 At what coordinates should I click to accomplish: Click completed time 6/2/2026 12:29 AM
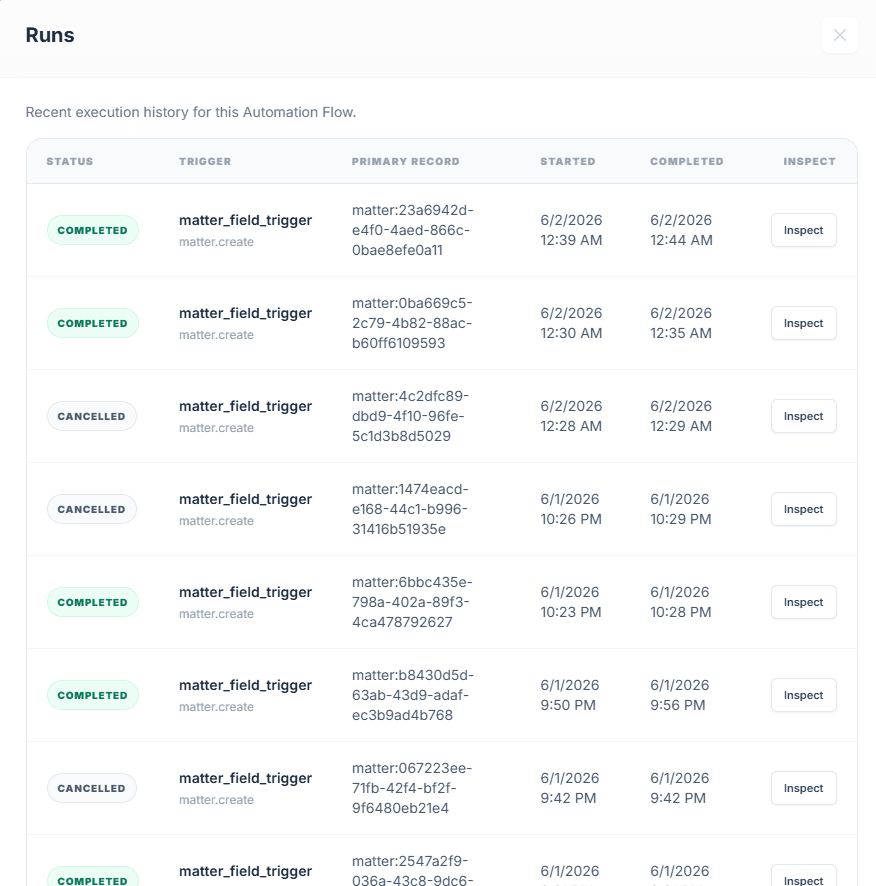tap(681, 416)
